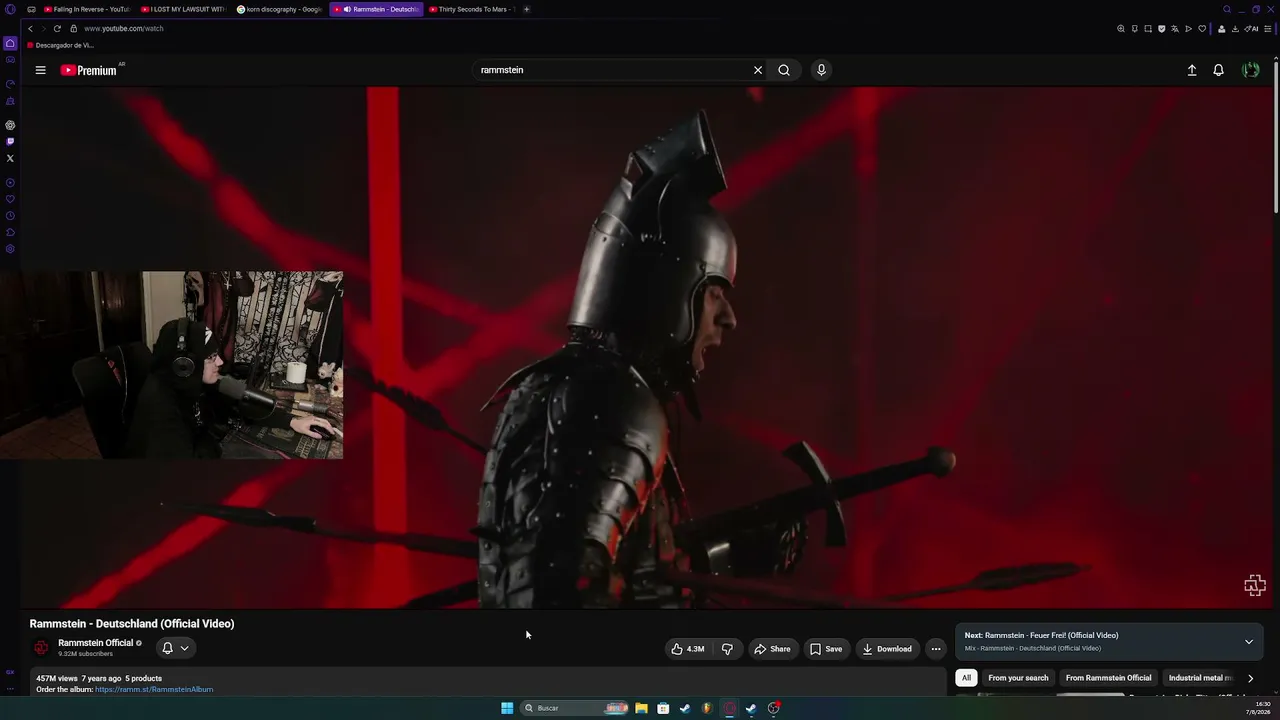This screenshot has width=1280, height=720.
Task: Open Twitch in the browser sidebar
Action: click(x=10, y=141)
